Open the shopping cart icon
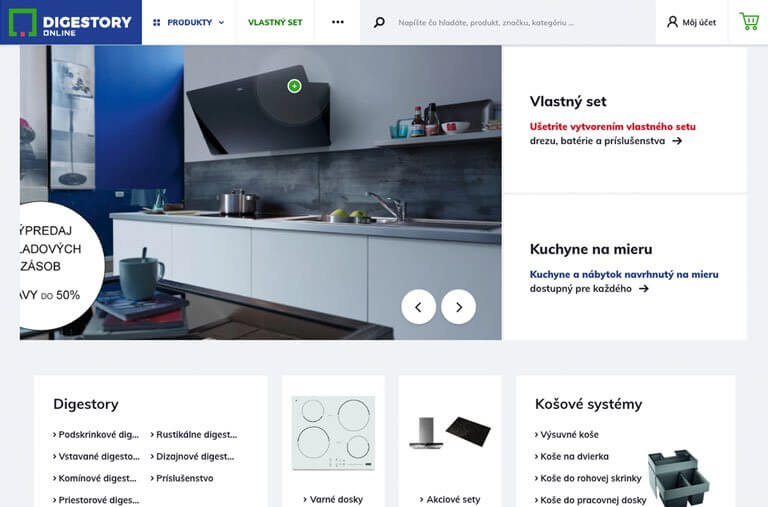 click(749, 22)
